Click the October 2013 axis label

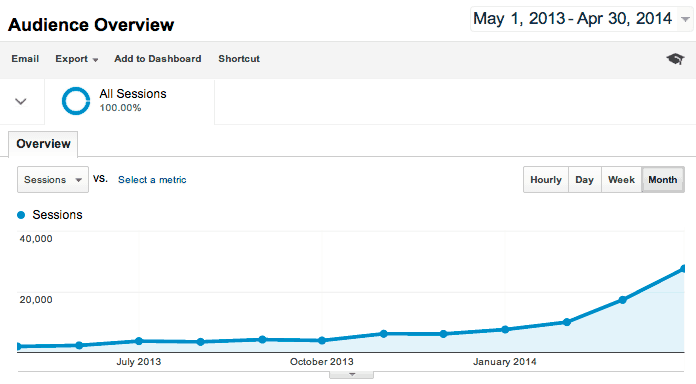click(x=322, y=362)
